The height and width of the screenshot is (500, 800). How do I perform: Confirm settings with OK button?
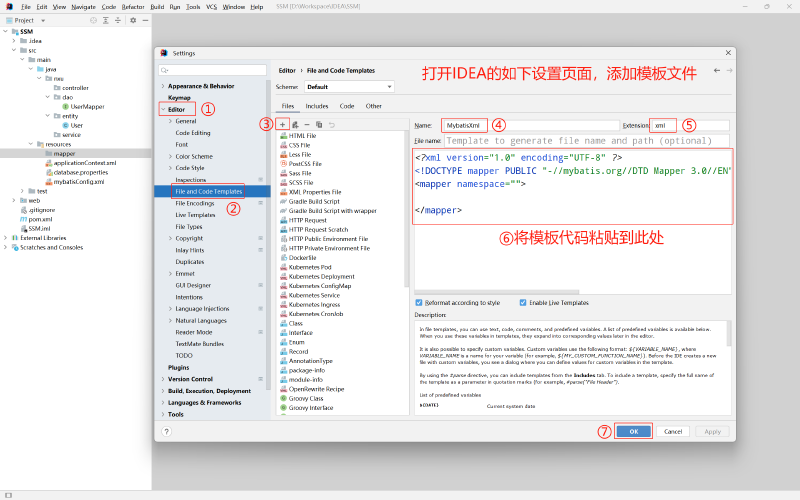click(634, 432)
